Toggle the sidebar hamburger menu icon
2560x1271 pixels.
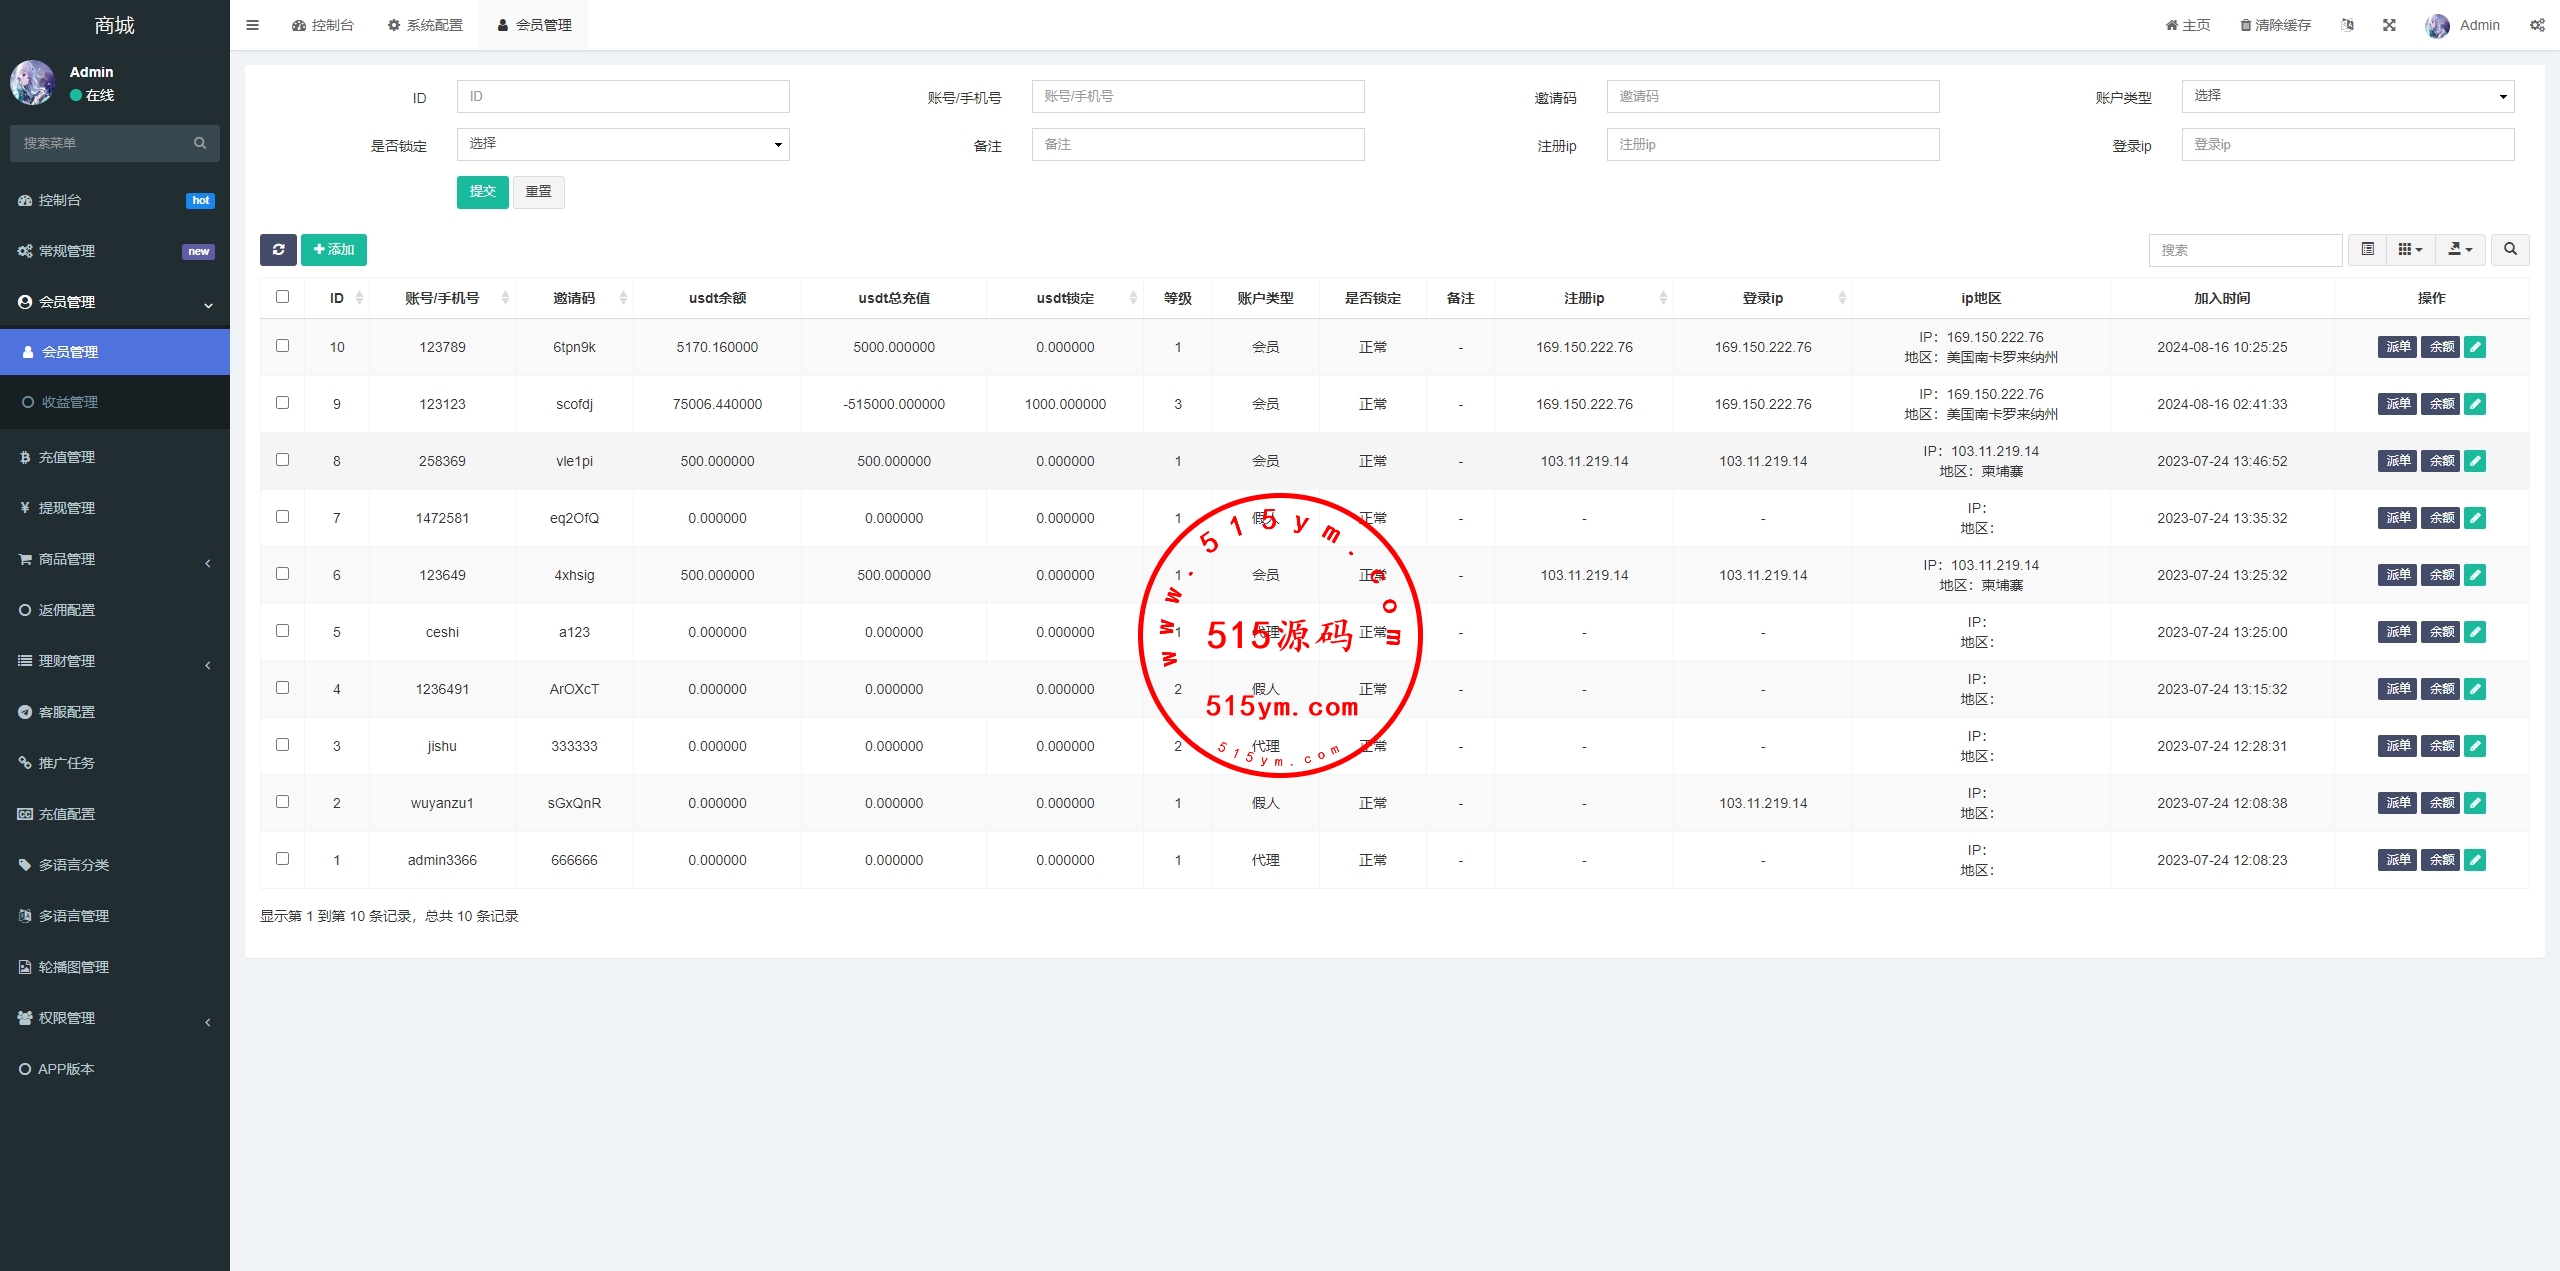[253, 25]
